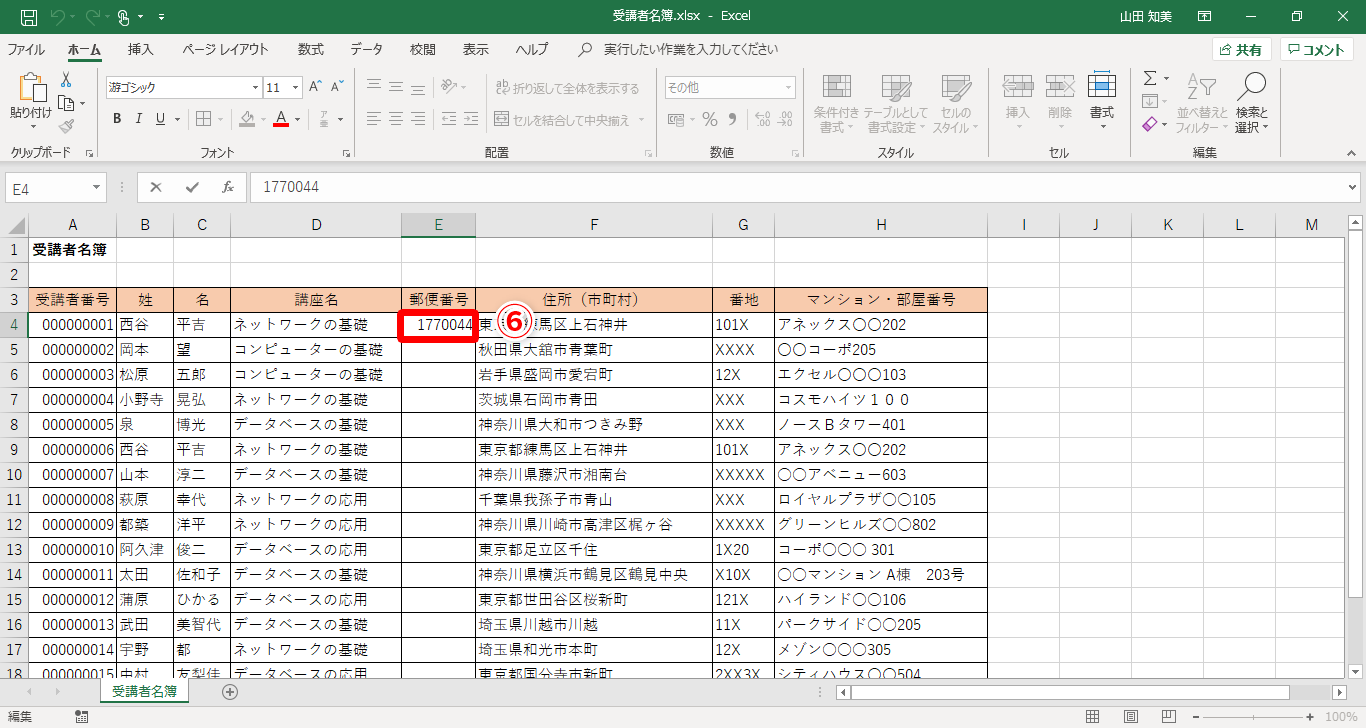
Task: Add a new sheet with the plus icon
Action: 230,692
